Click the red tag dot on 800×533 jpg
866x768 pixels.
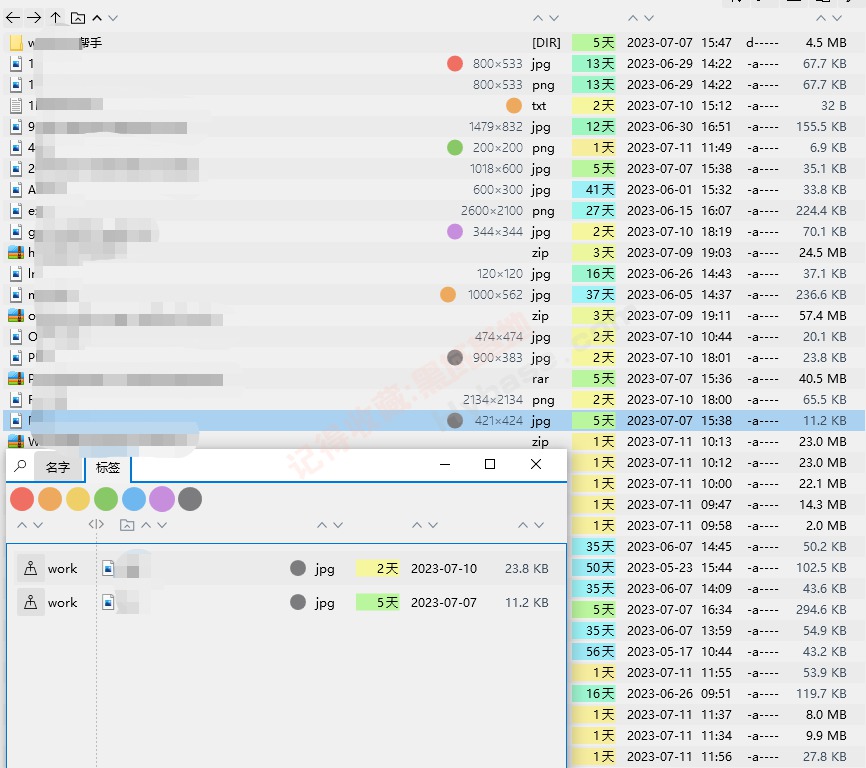pos(455,63)
